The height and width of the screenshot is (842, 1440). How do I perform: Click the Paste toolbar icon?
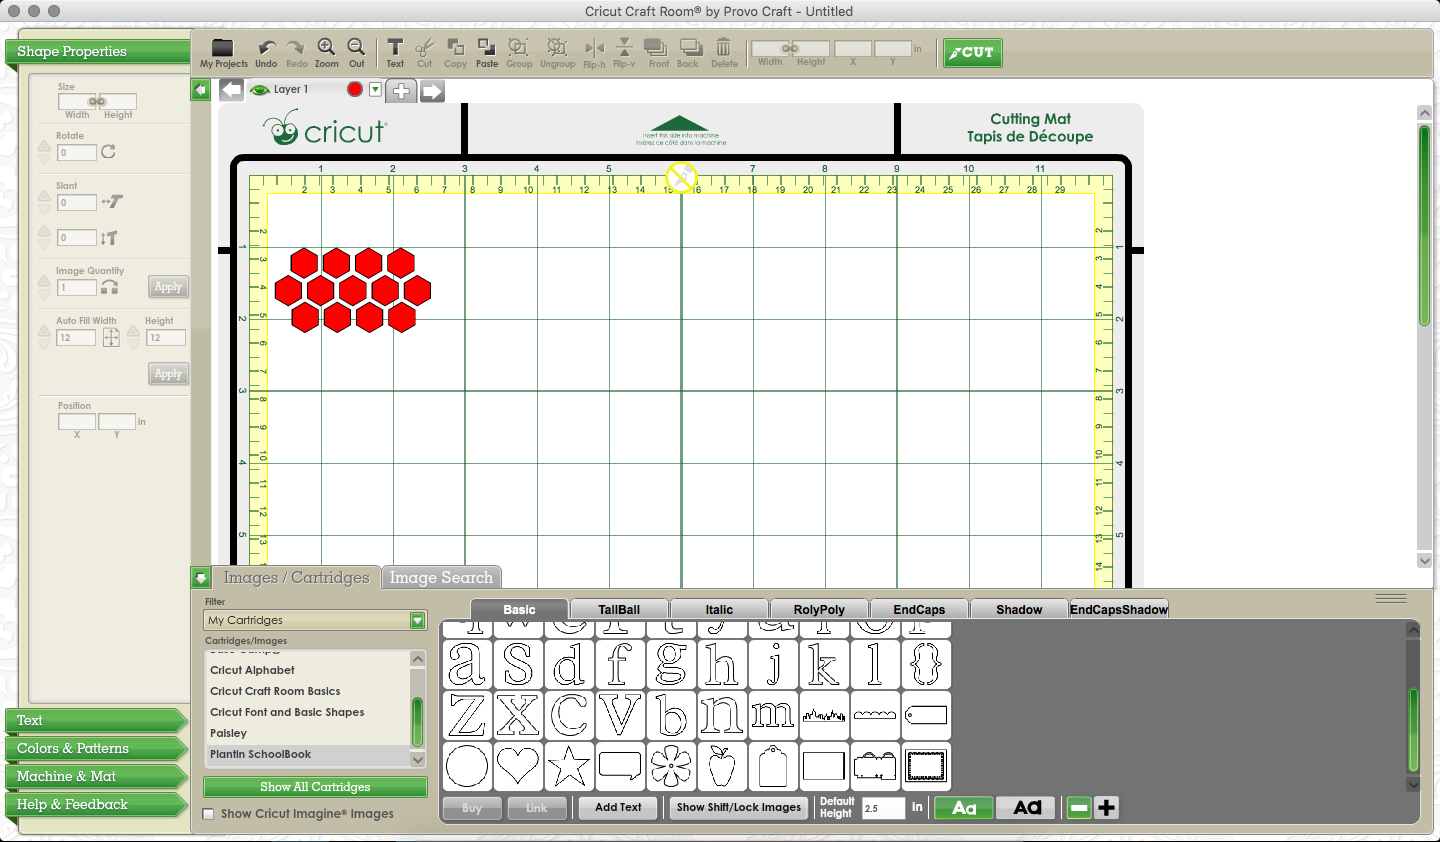487,47
